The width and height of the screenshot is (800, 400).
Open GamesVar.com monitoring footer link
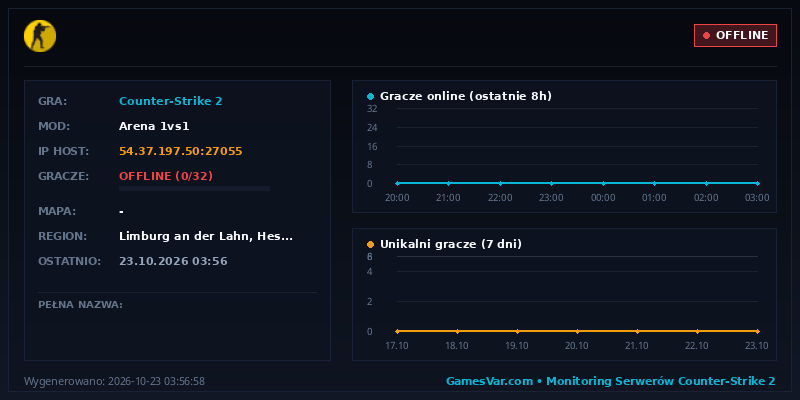point(611,381)
